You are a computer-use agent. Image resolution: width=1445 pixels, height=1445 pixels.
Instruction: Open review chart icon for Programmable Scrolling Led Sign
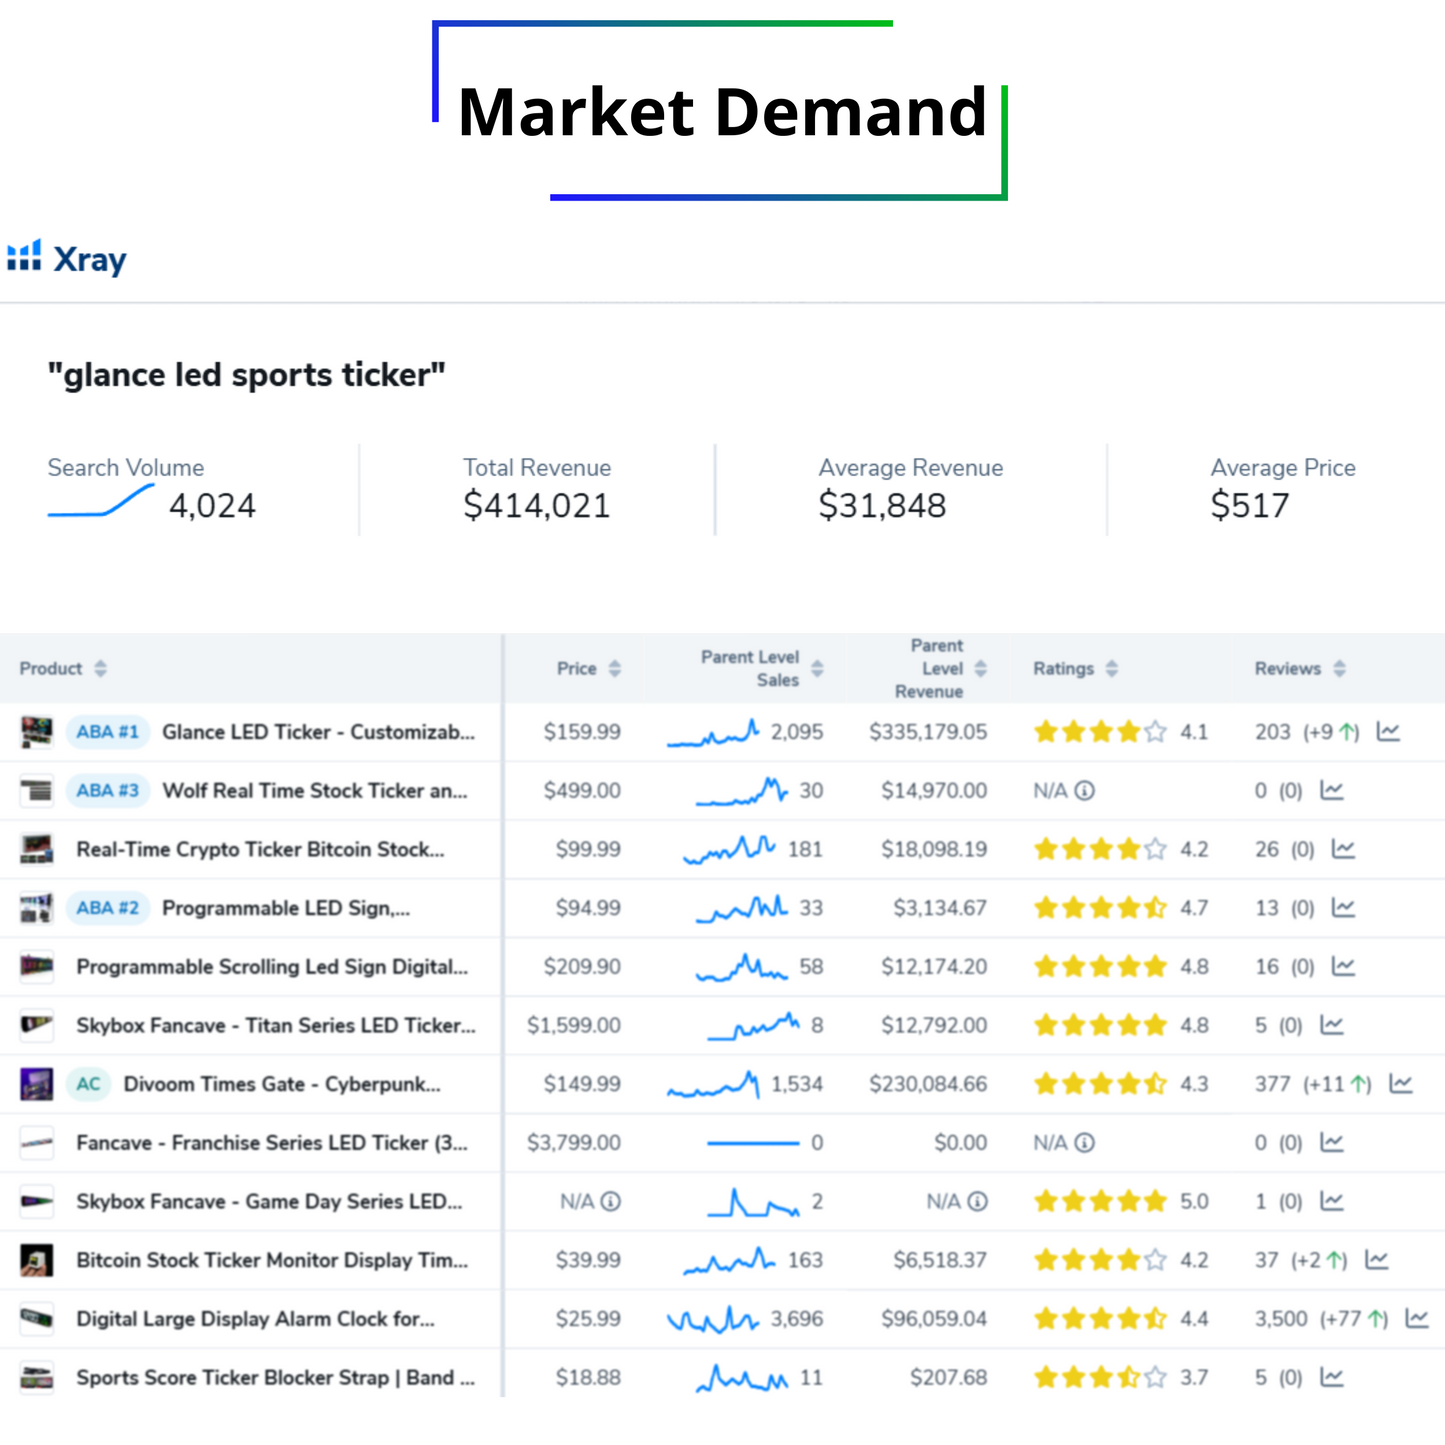(1343, 967)
